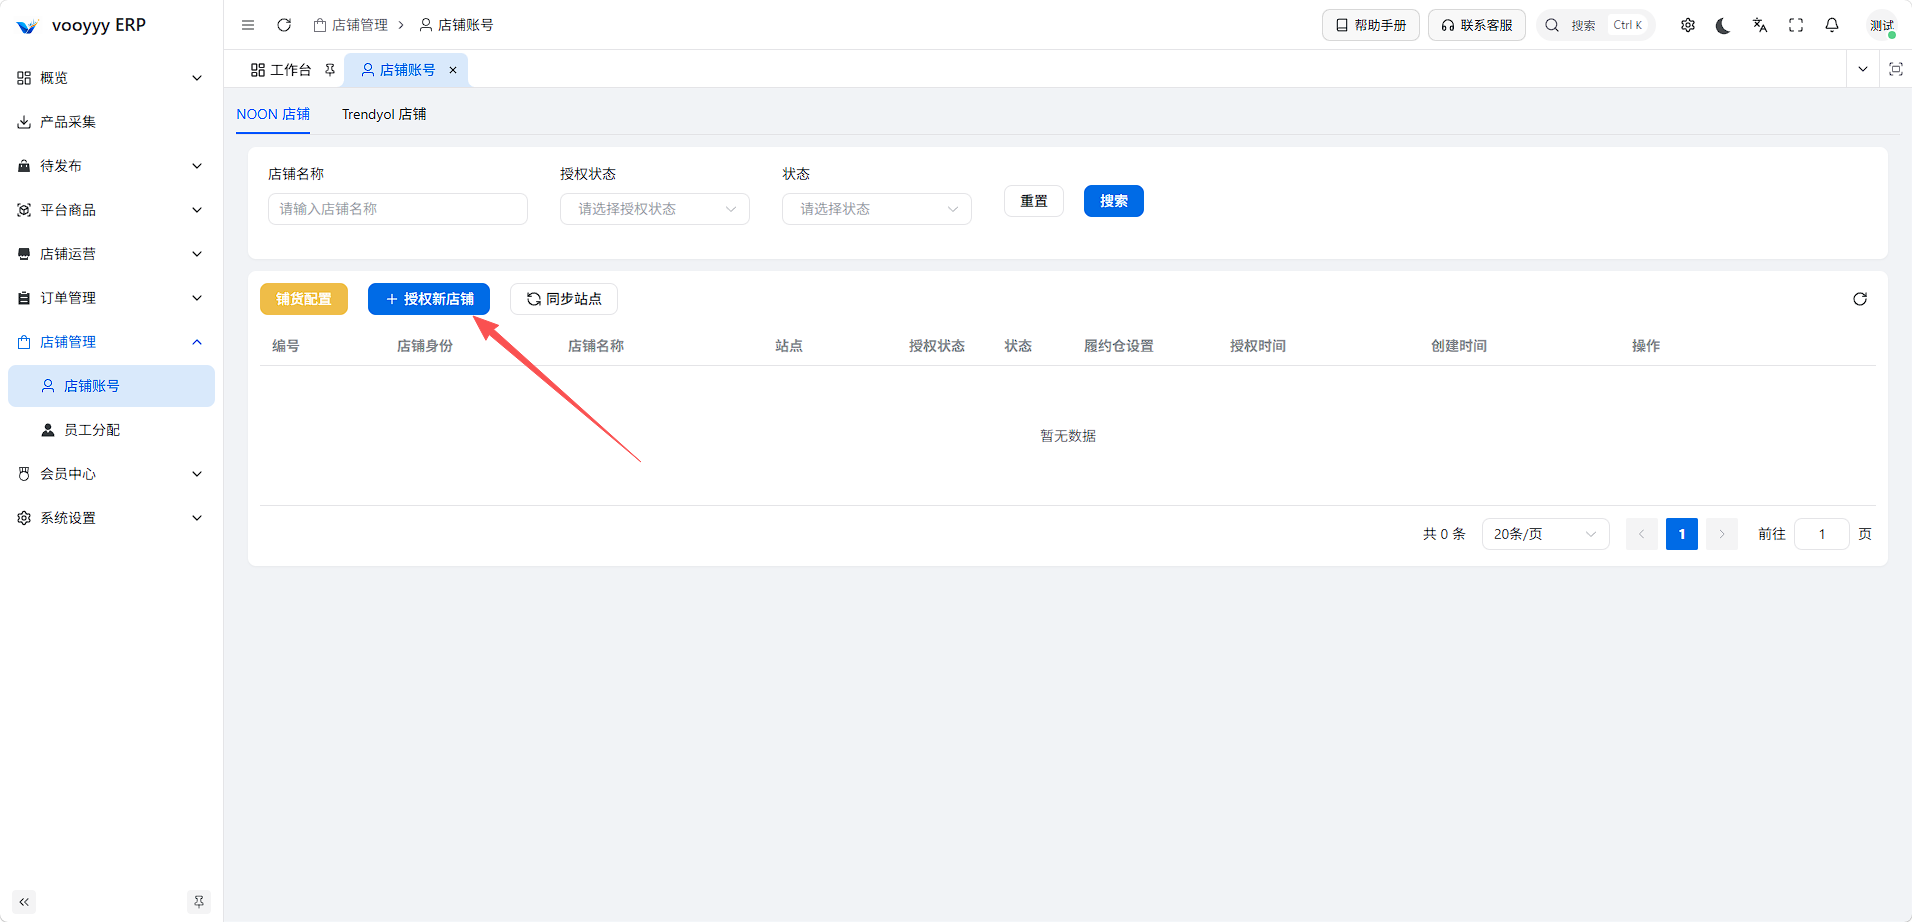Image resolution: width=1912 pixels, height=922 pixels.
Task: Click 授权新店铺 to authorize a store
Action: point(429,299)
